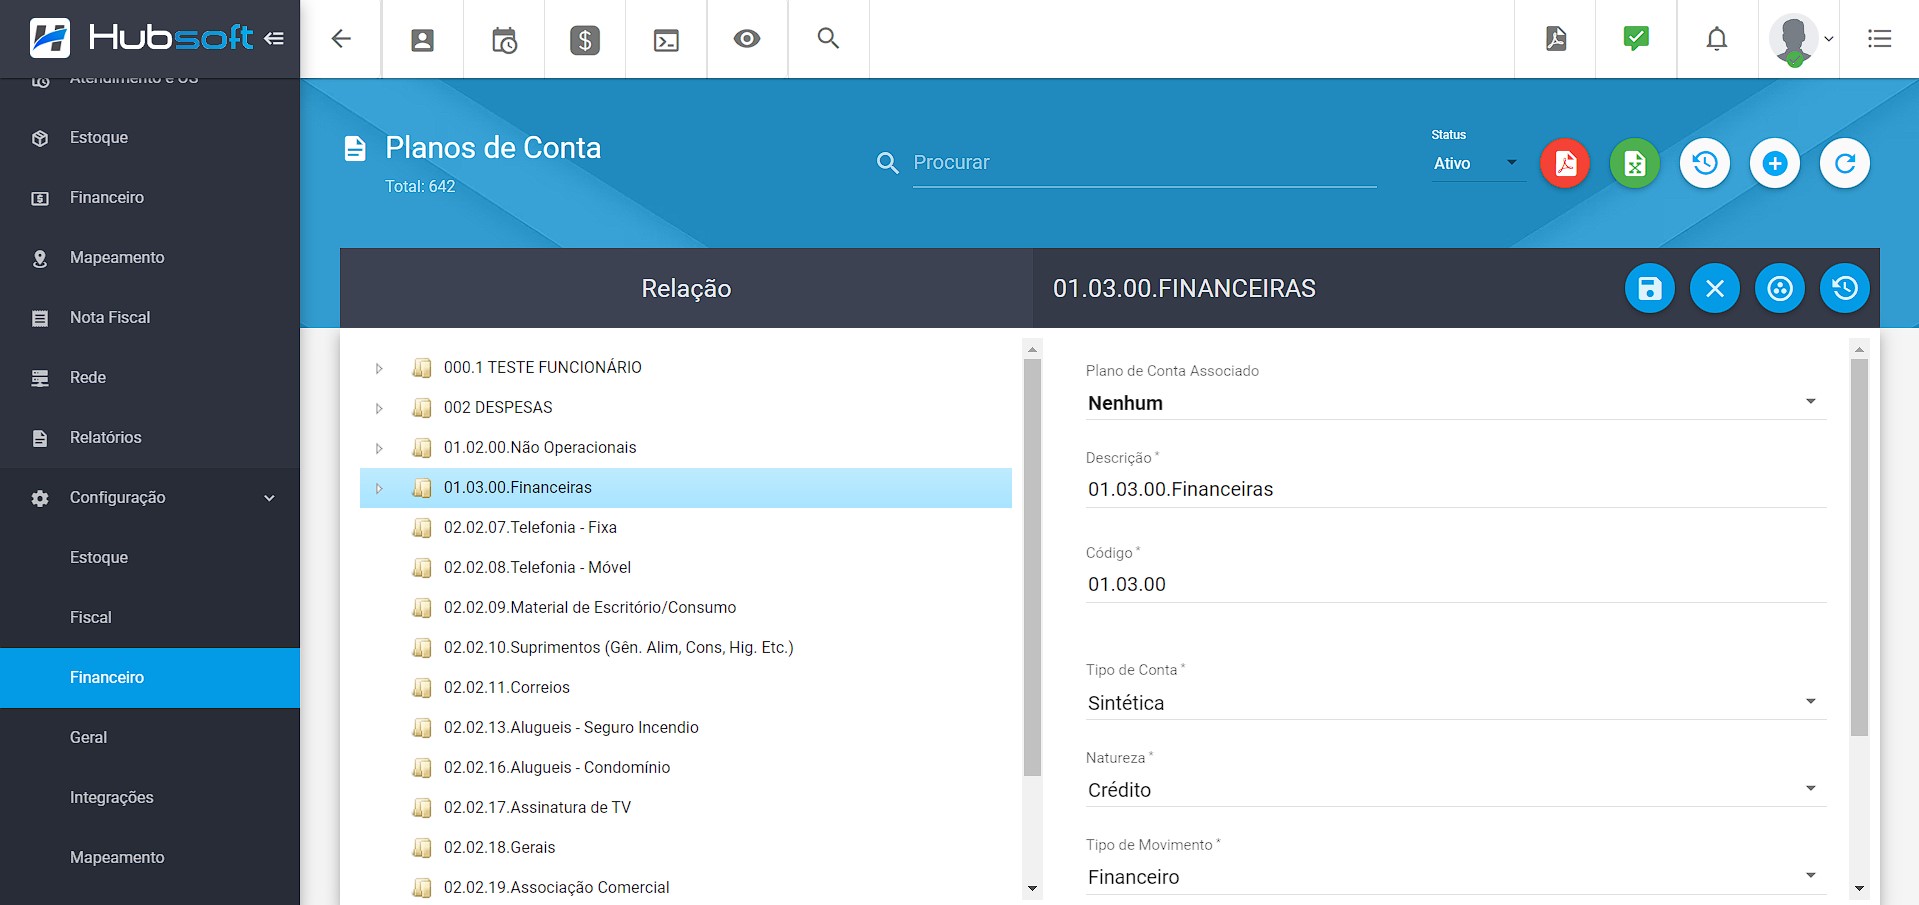Open Plano de Conta Associado dropdown
Viewport: 1919px width, 905px height.
[x=1455, y=403]
